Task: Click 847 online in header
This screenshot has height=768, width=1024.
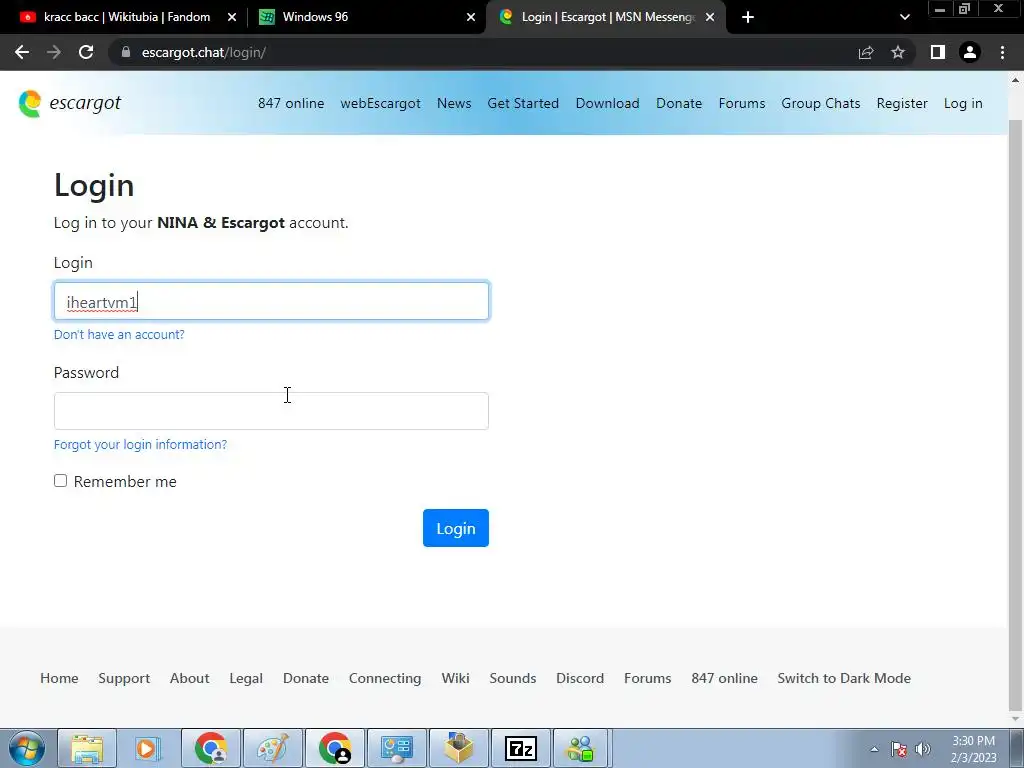Action: coord(291,103)
